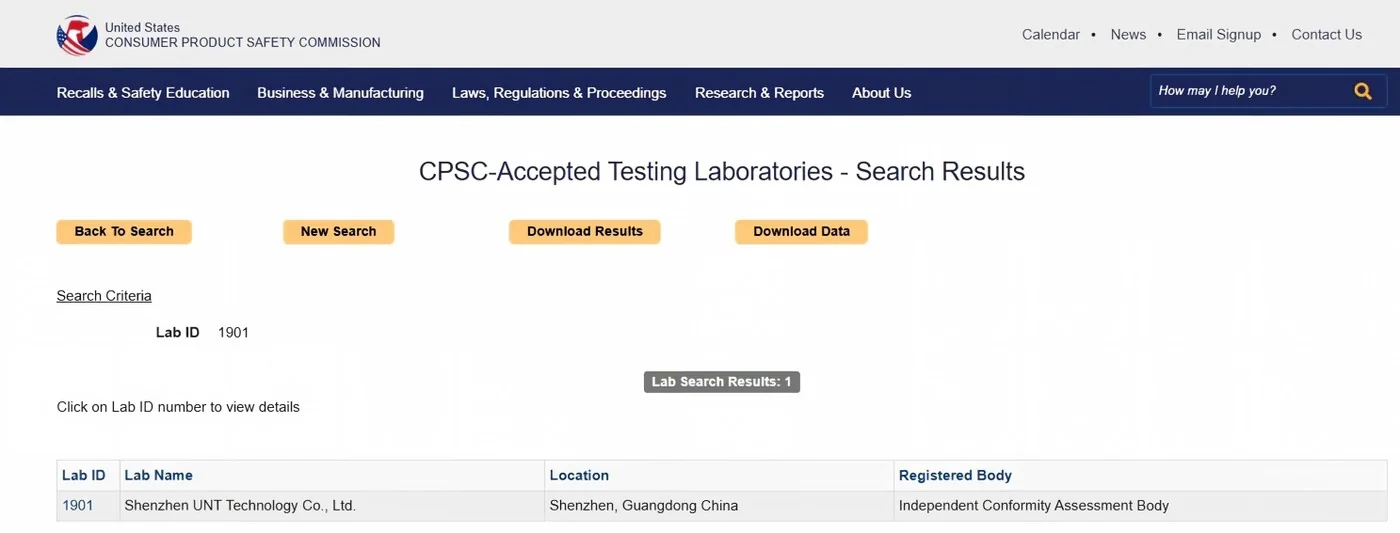Sort by the Registered Body column header
Screen dimensions: 1400x533
click(x=955, y=475)
